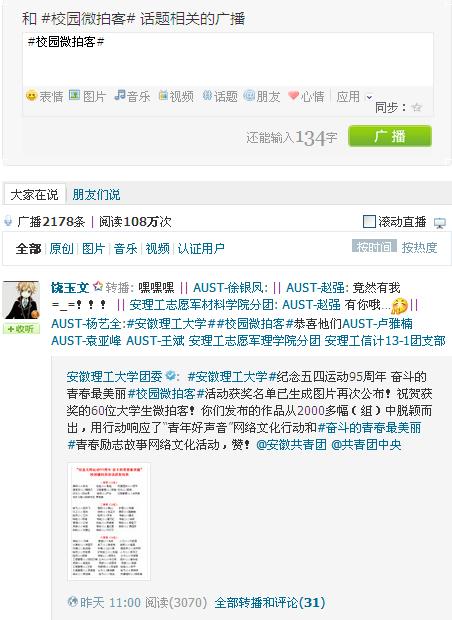Sort broadcasts by 按热度
Viewport: 452px width, 620px height.
(420, 248)
